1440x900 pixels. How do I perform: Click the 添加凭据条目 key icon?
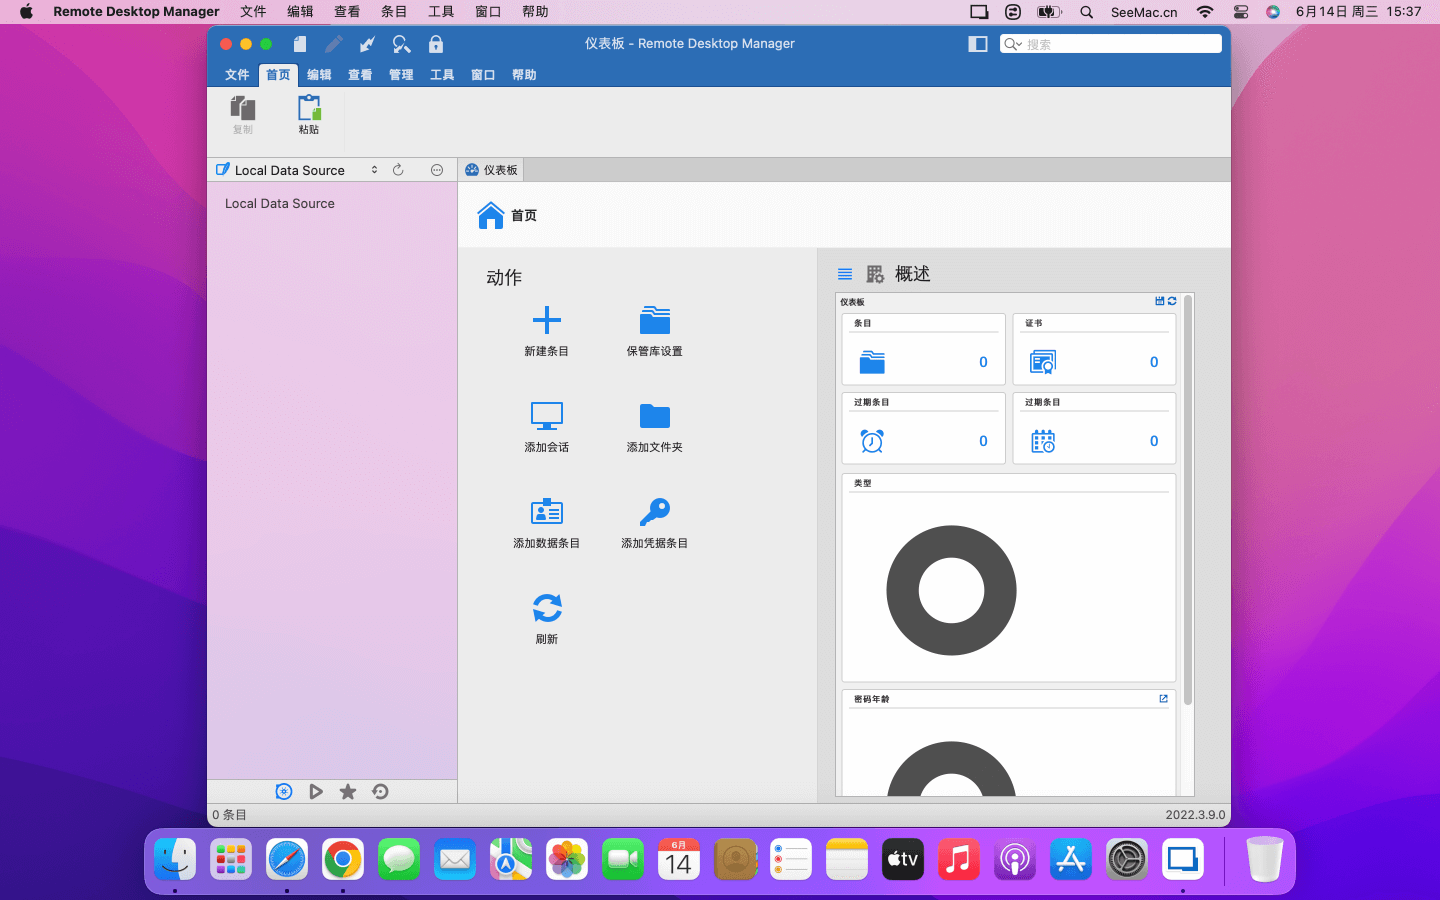coord(654,512)
